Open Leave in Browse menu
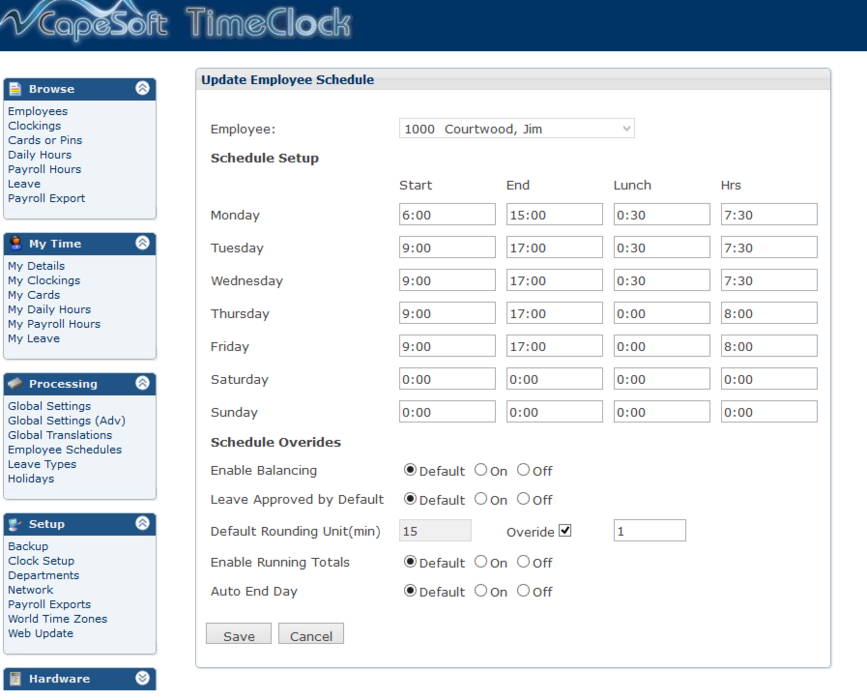The width and height of the screenshot is (867, 700). coord(24,184)
